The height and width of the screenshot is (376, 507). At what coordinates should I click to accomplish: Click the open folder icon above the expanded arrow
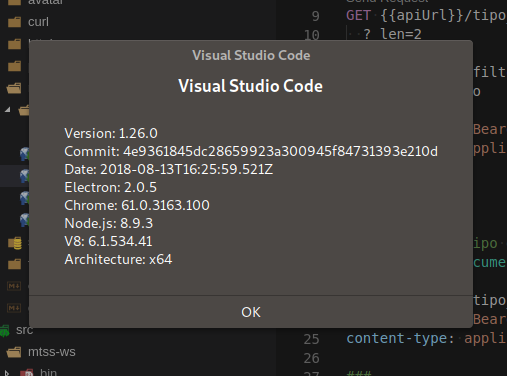click(x=14, y=88)
